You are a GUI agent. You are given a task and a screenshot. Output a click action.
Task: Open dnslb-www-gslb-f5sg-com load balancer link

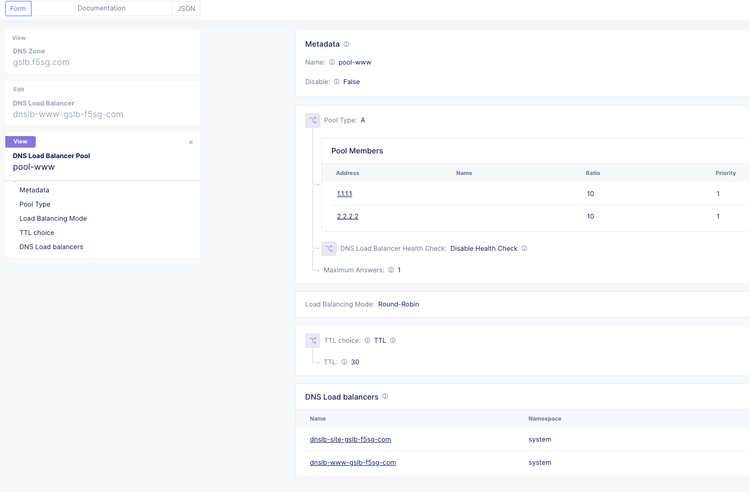coord(353,462)
